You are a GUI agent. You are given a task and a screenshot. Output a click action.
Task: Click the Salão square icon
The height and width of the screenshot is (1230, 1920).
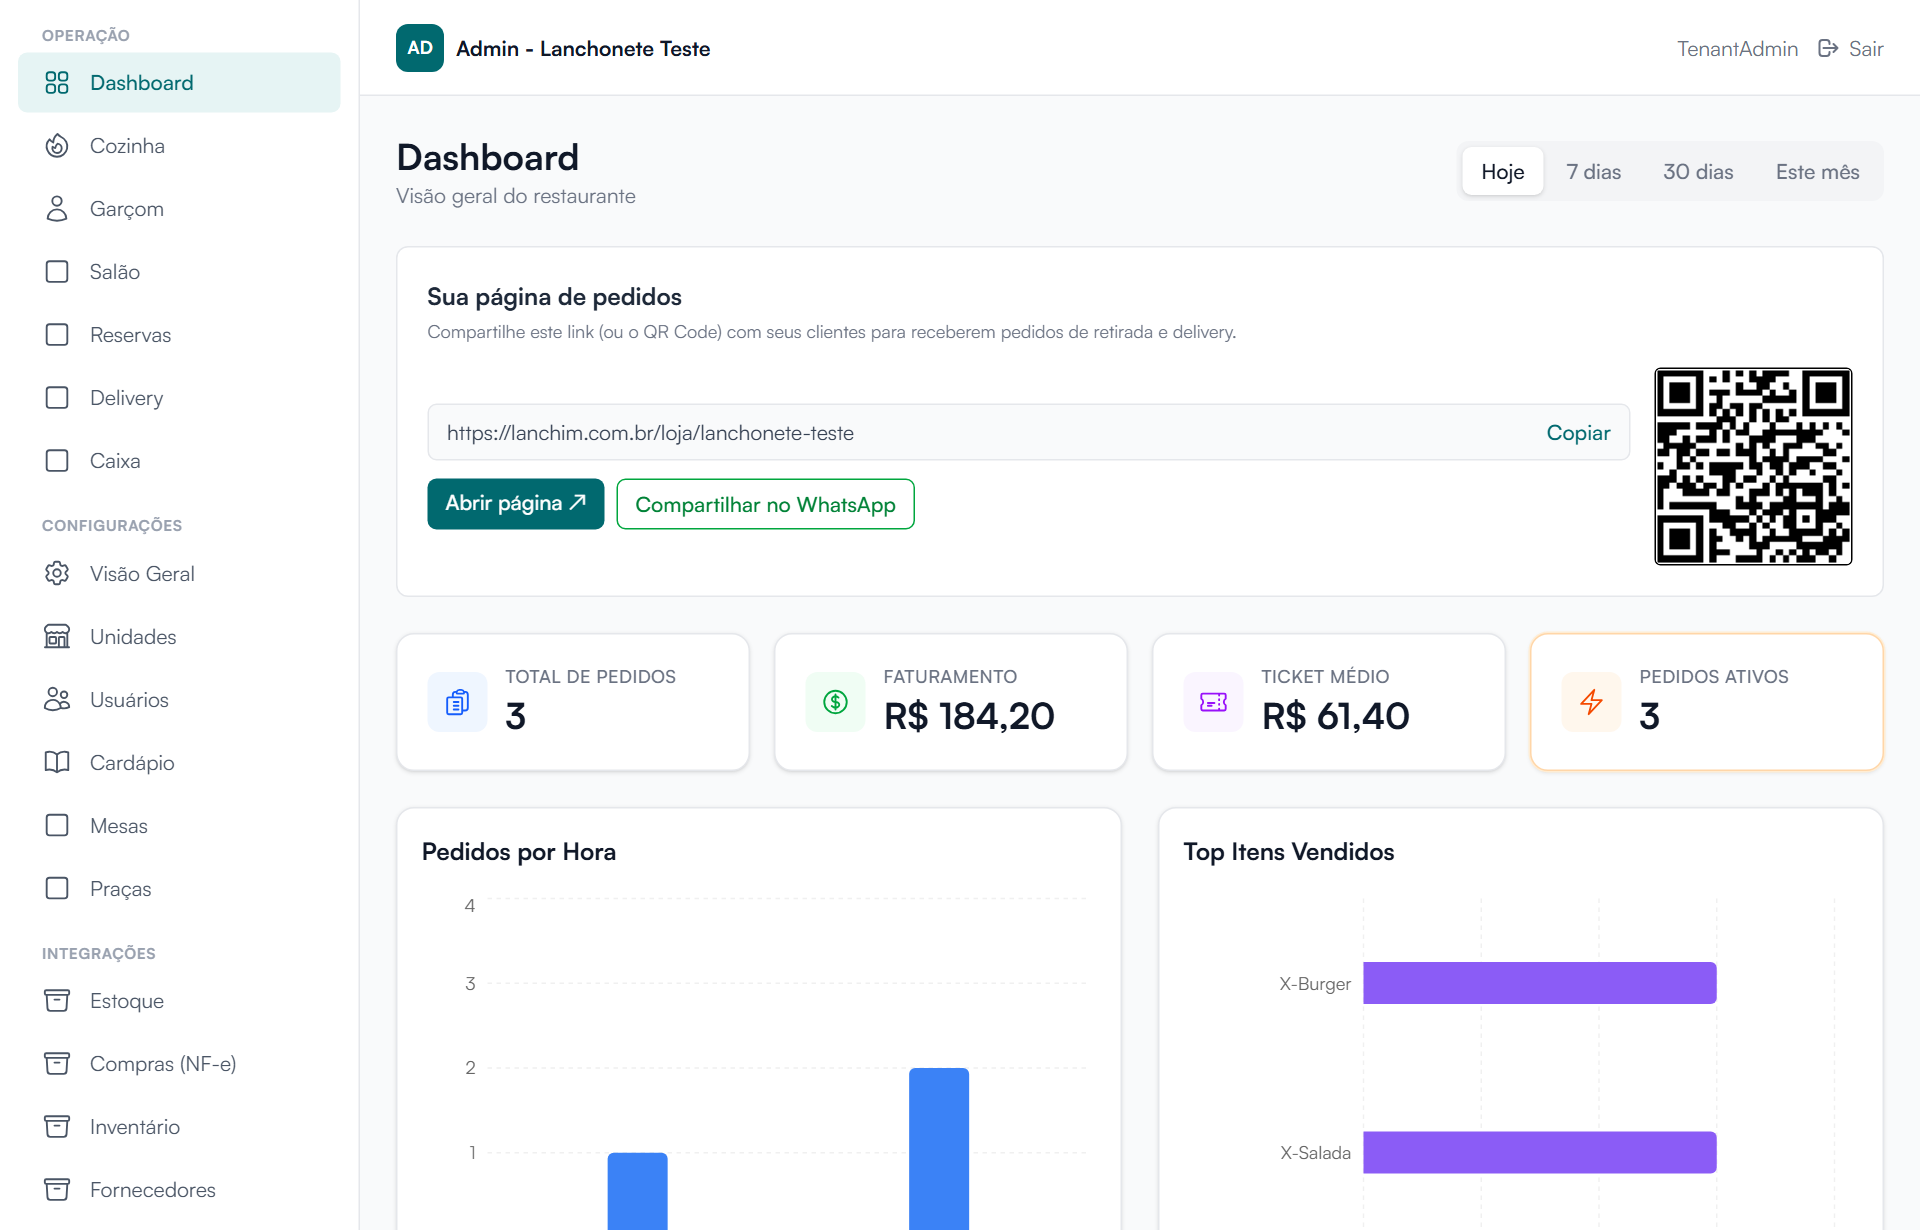(57, 272)
